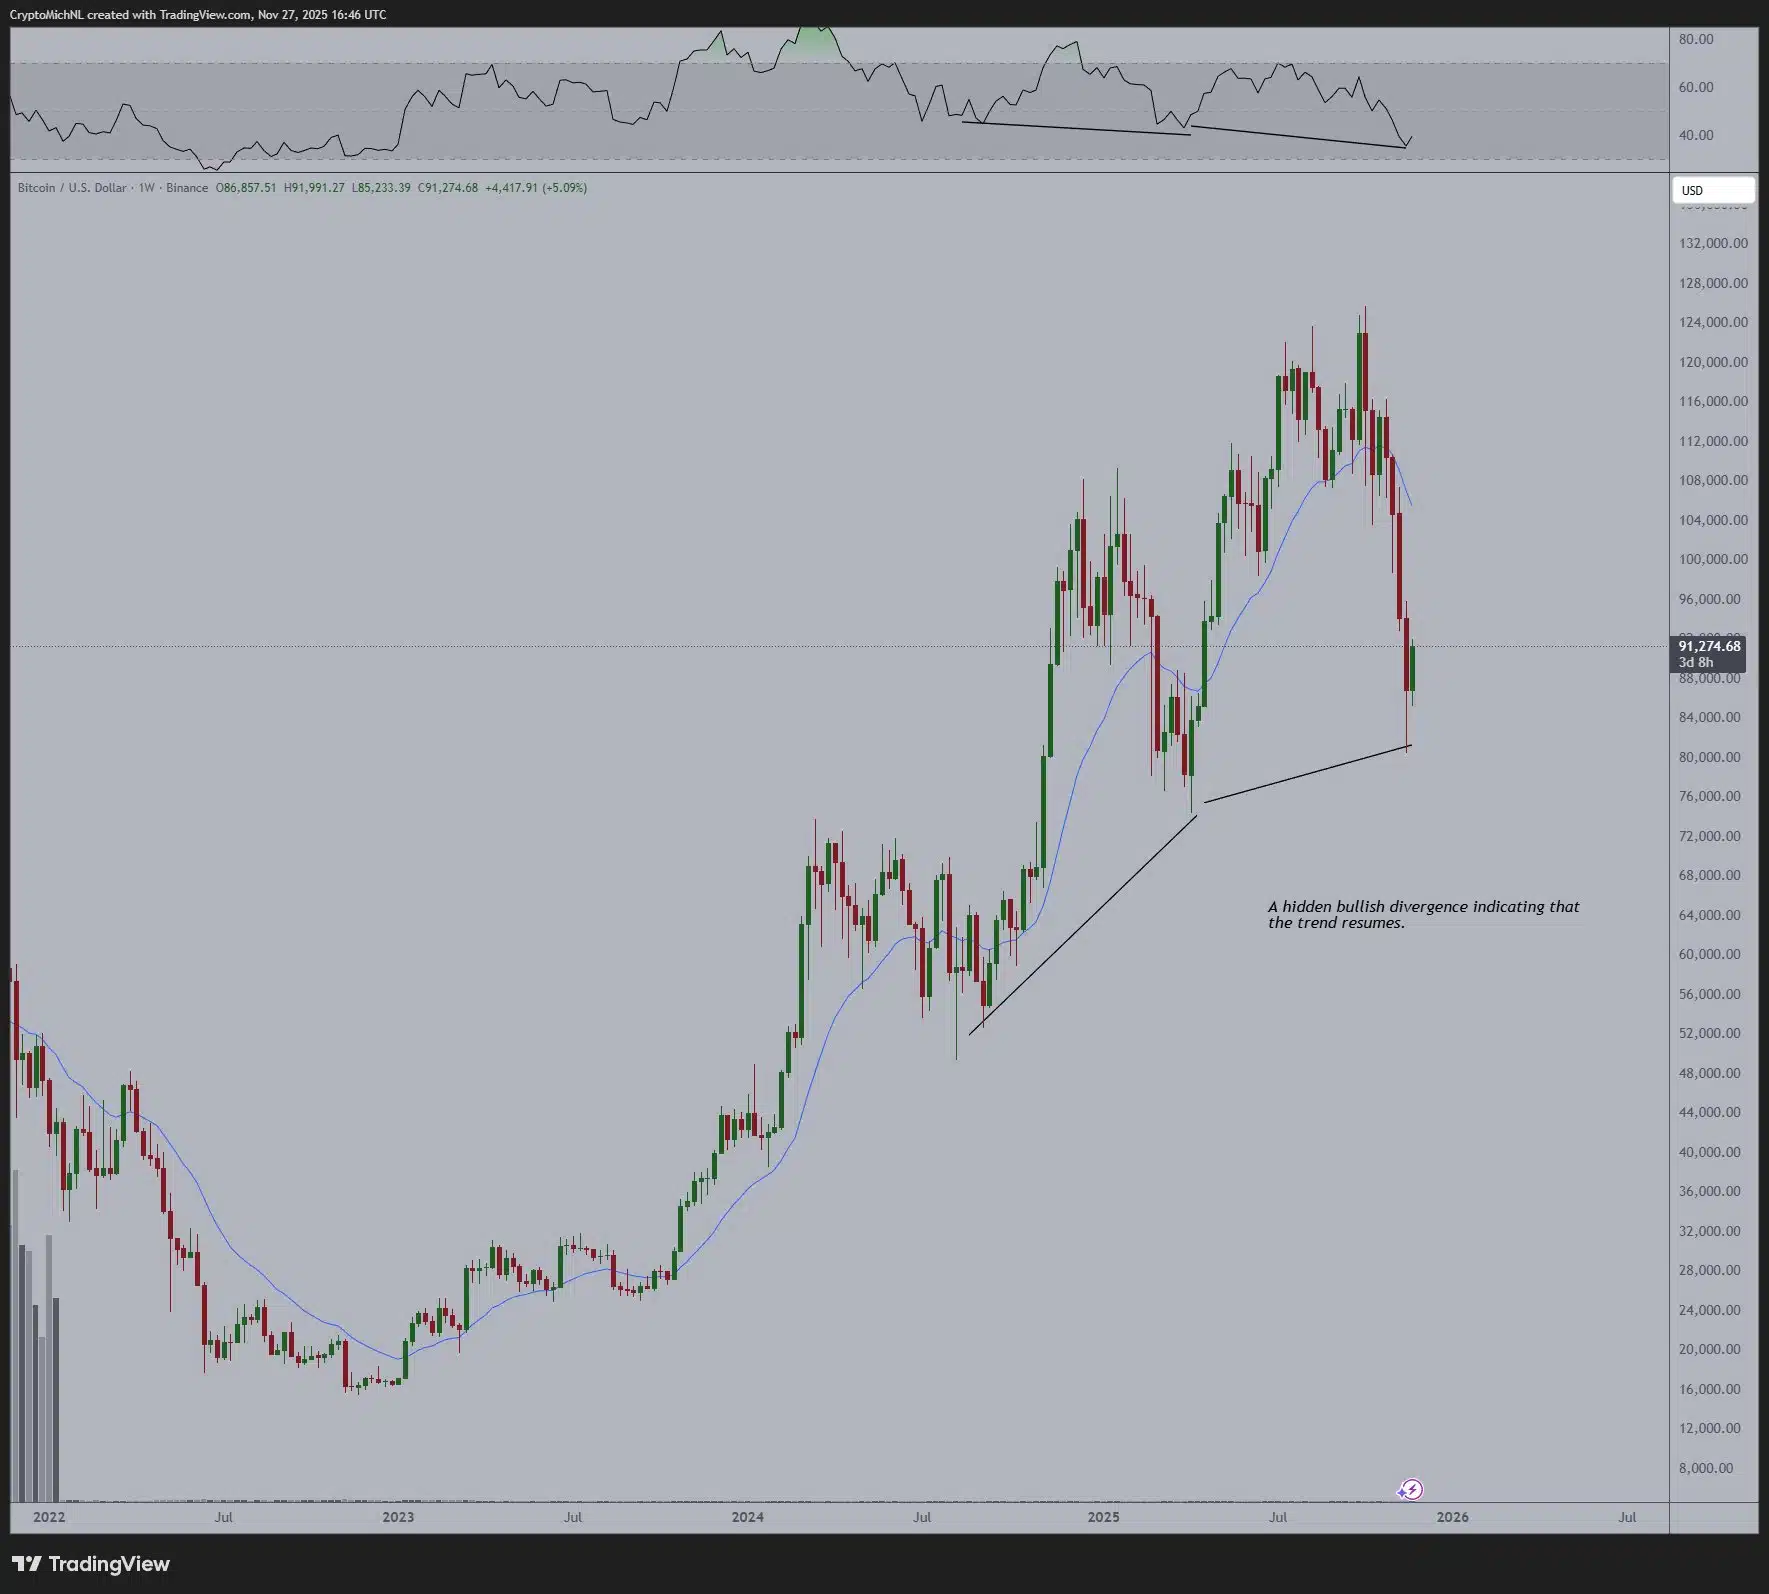Click the TradingView wordmark text in footer

[x=109, y=1564]
